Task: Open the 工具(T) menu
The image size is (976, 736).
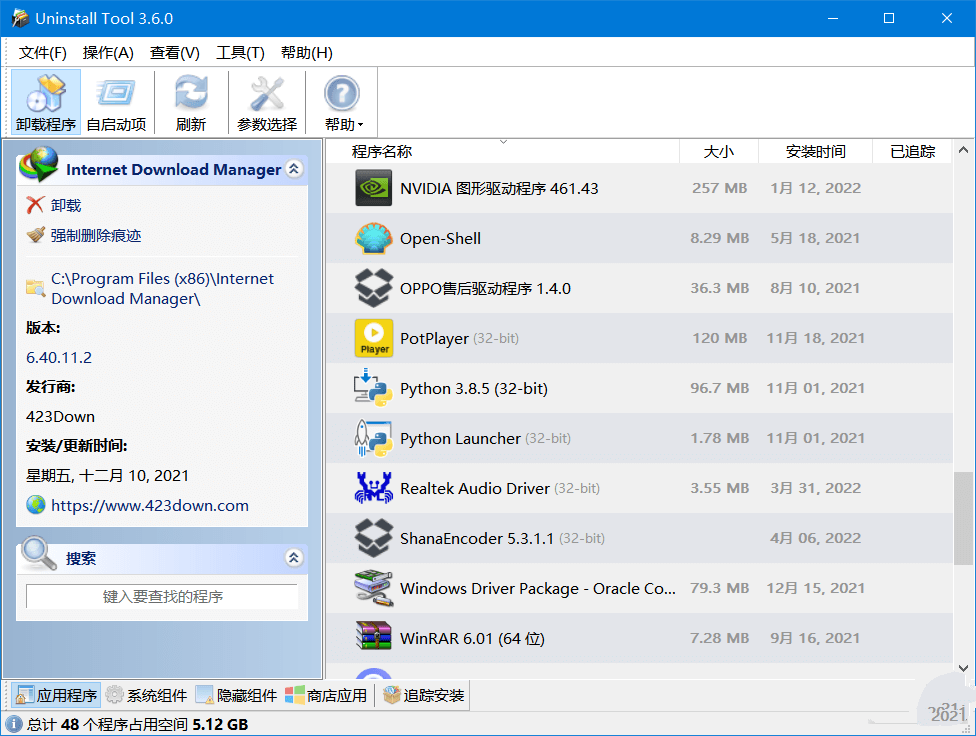Action: click(240, 53)
